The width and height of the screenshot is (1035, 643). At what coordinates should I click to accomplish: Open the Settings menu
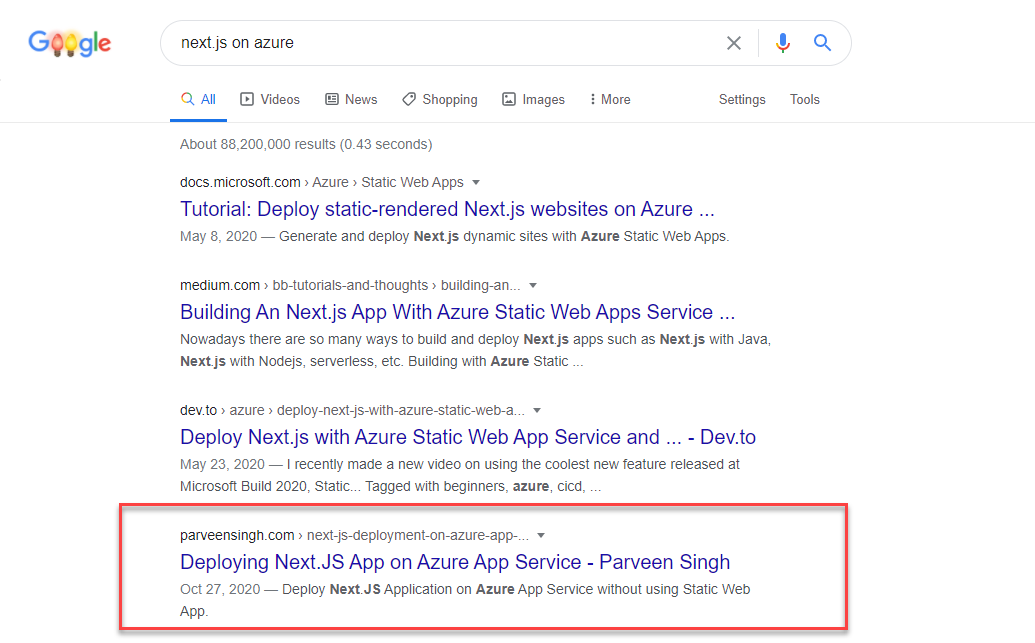tap(742, 99)
